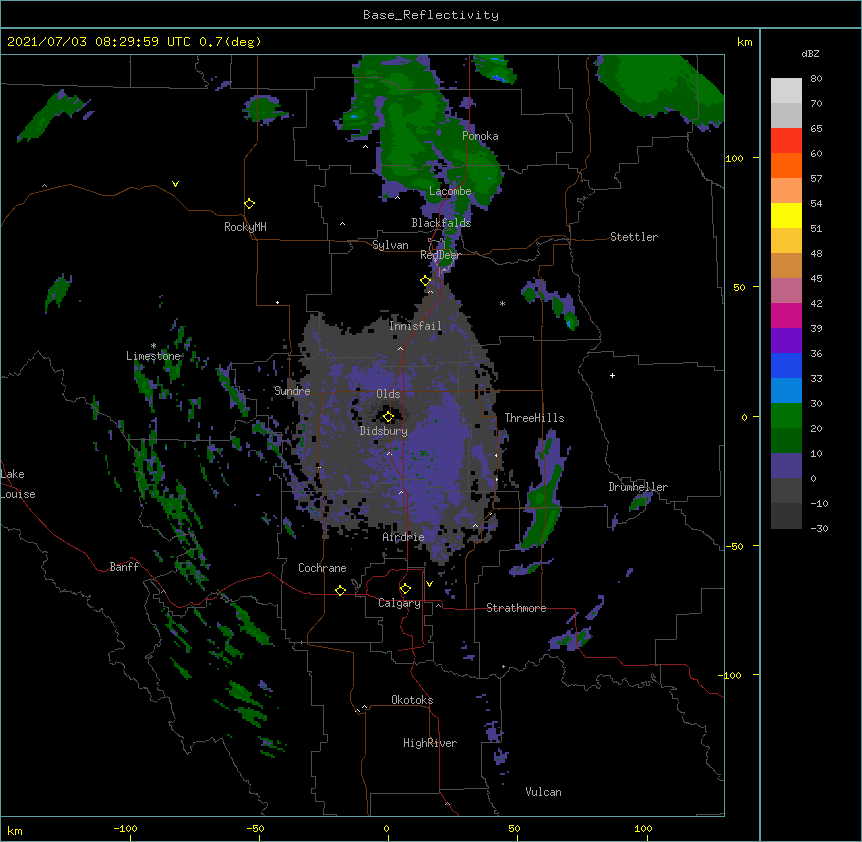
Task: Click the white plus marker west of Drumheller
Action: (x=612, y=375)
